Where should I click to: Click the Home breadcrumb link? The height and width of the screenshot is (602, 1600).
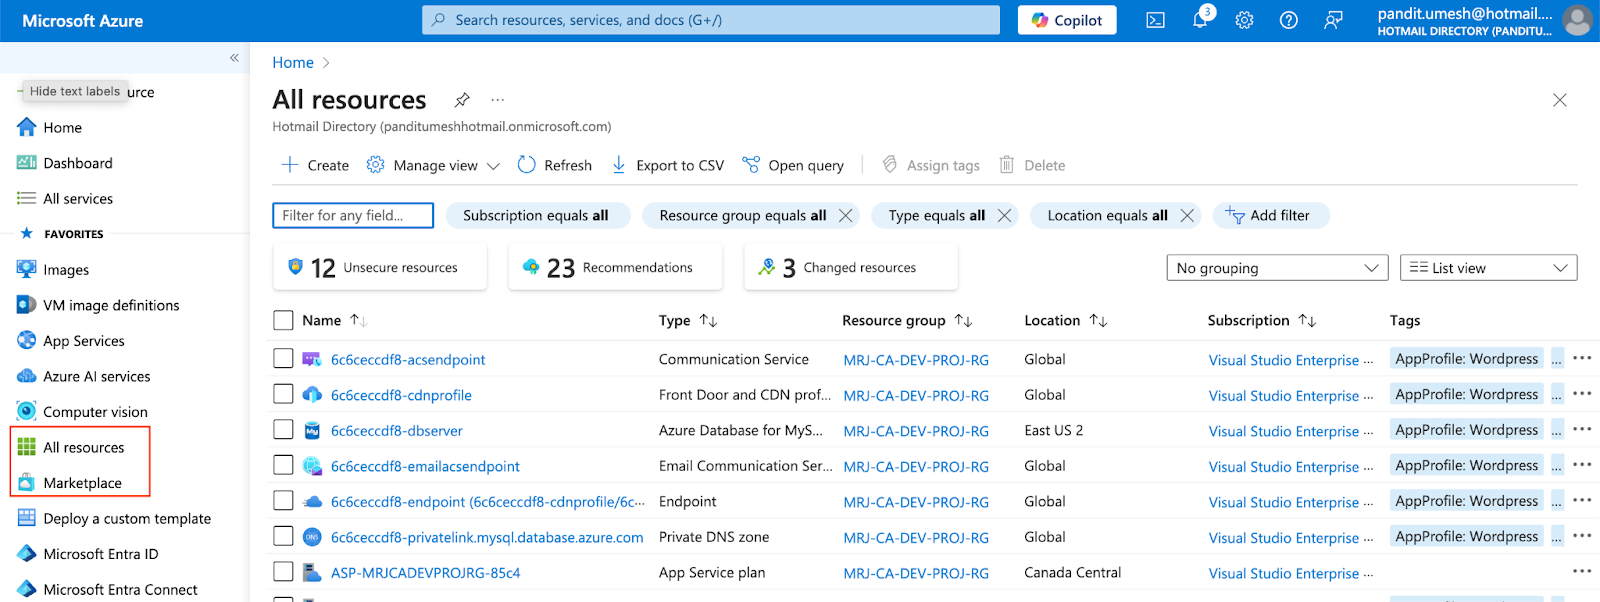click(293, 62)
